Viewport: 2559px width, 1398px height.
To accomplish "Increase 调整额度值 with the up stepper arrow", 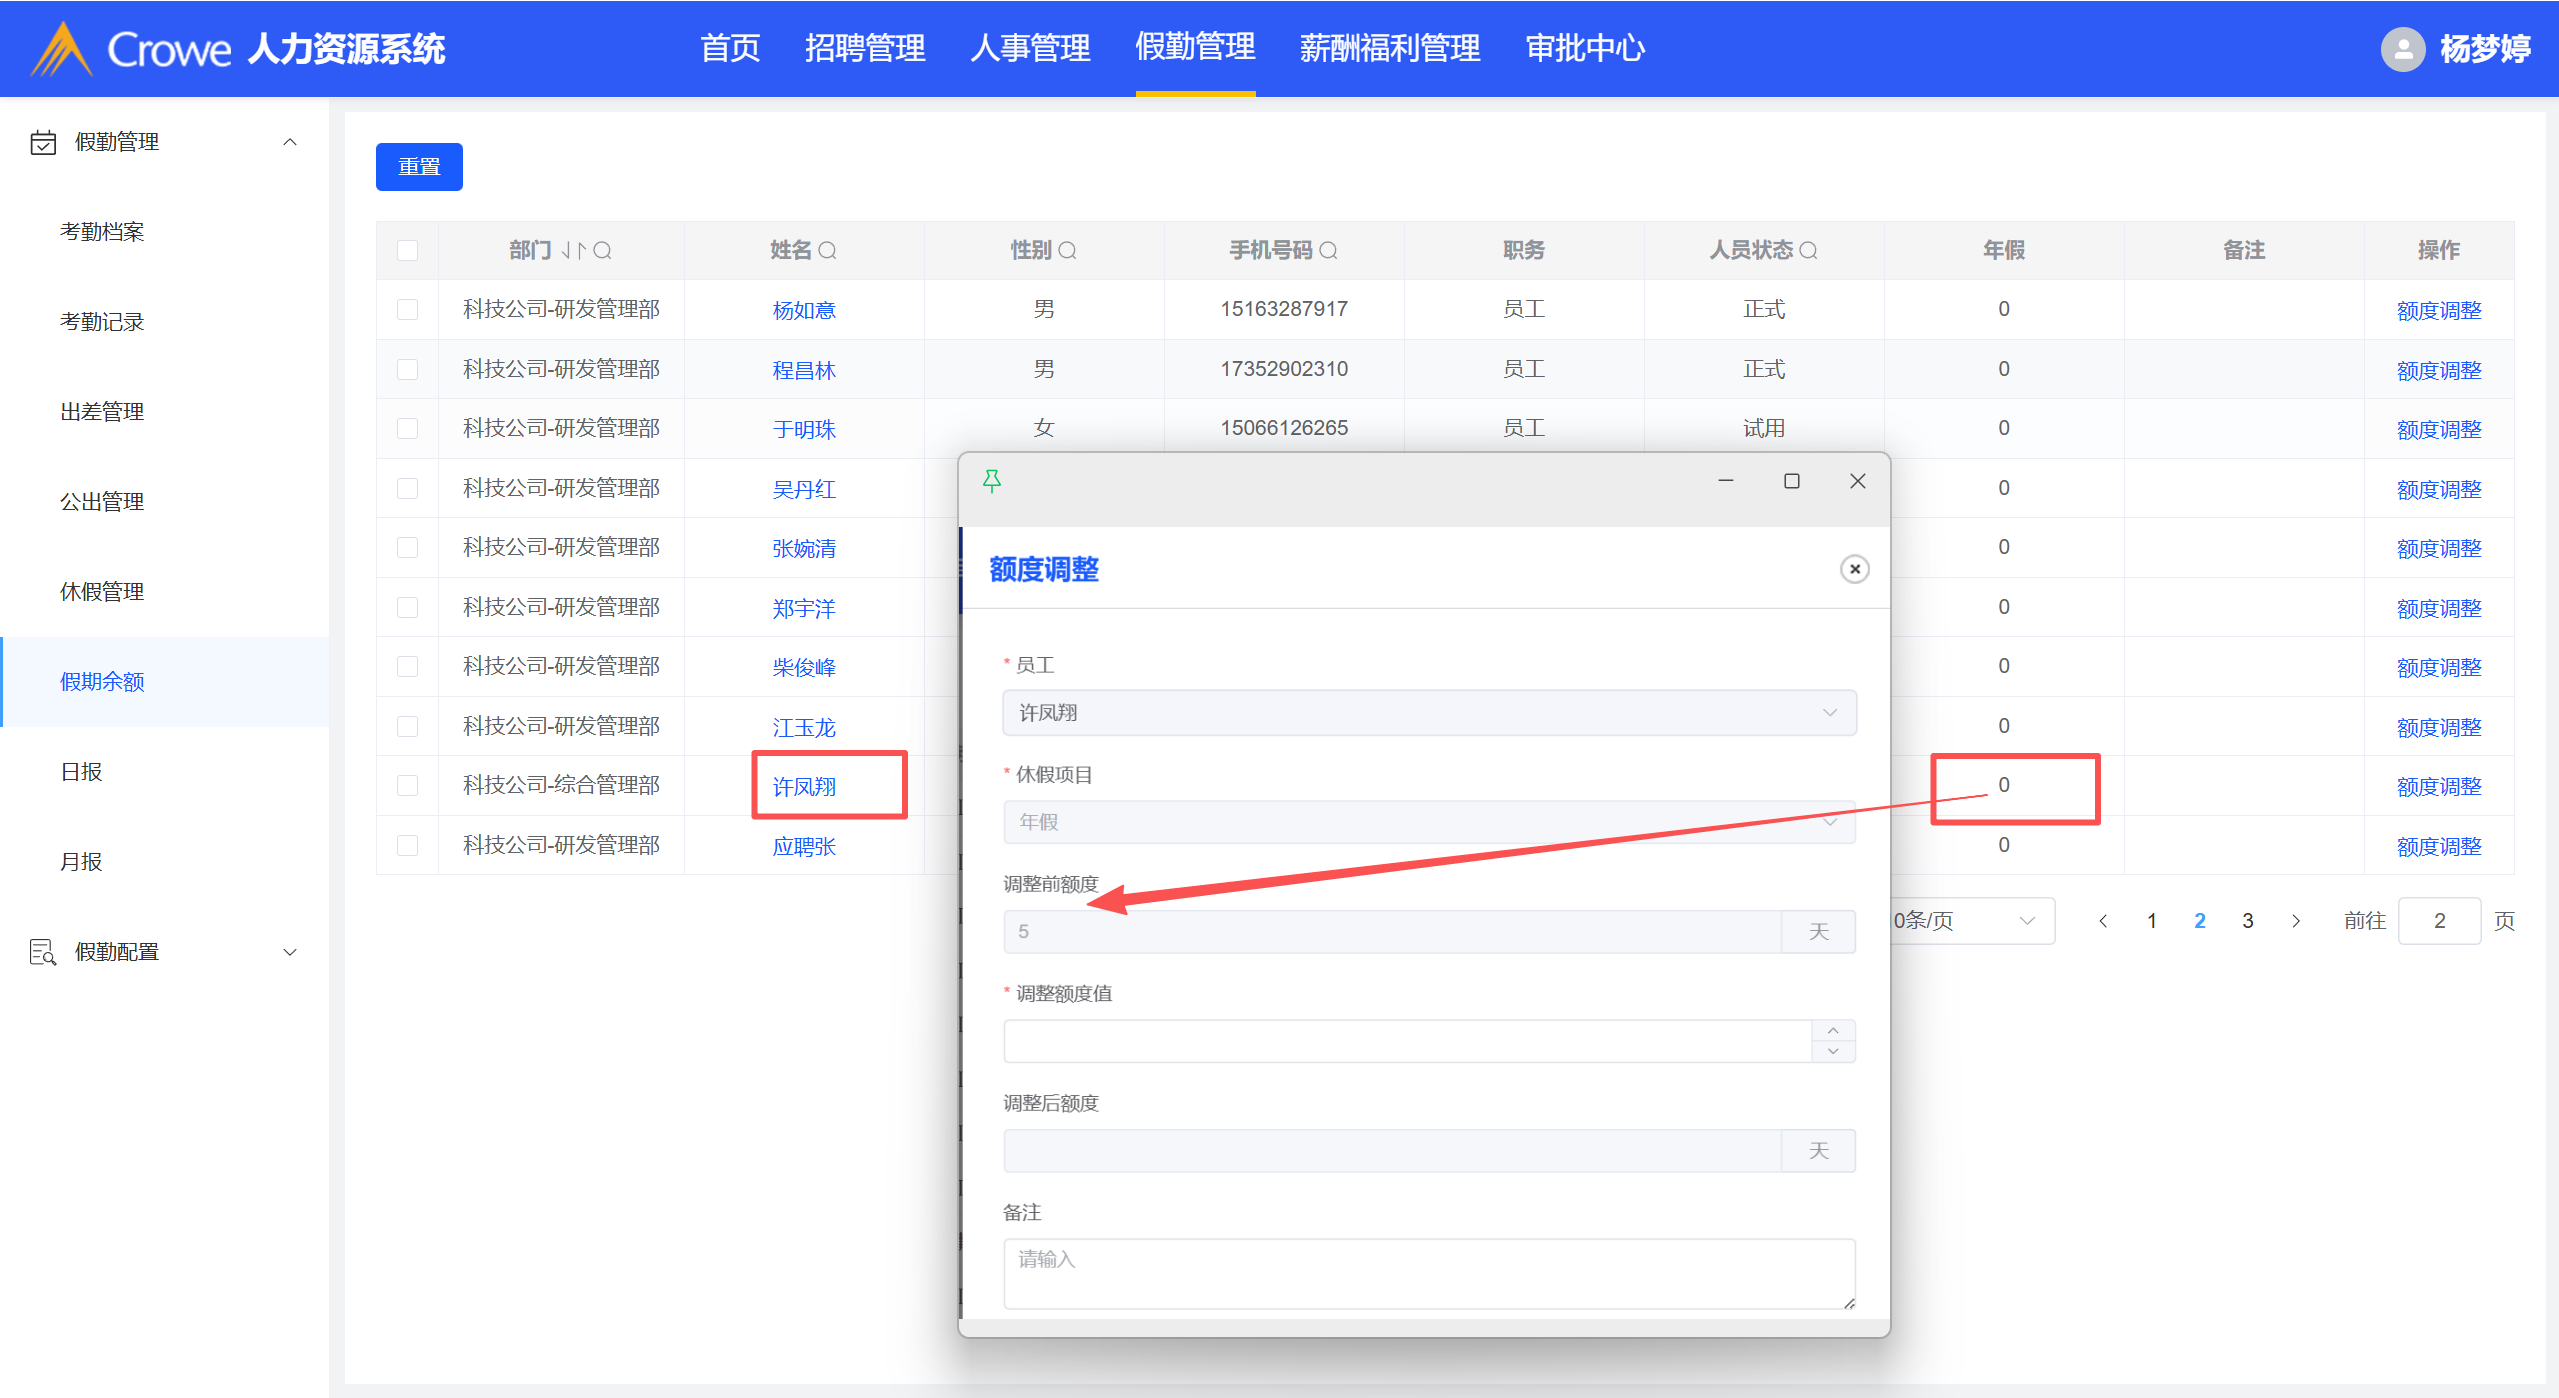I will 1832,1030.
